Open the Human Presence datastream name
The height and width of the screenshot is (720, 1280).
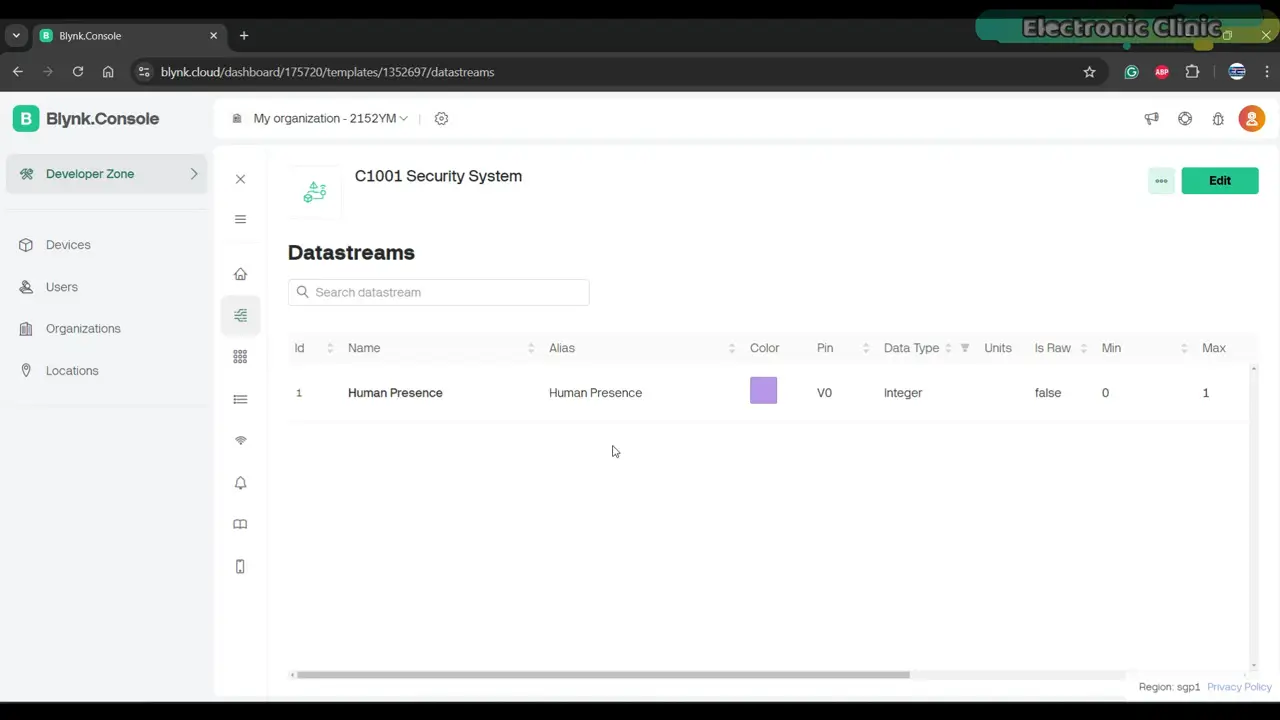tap(395, 393)
